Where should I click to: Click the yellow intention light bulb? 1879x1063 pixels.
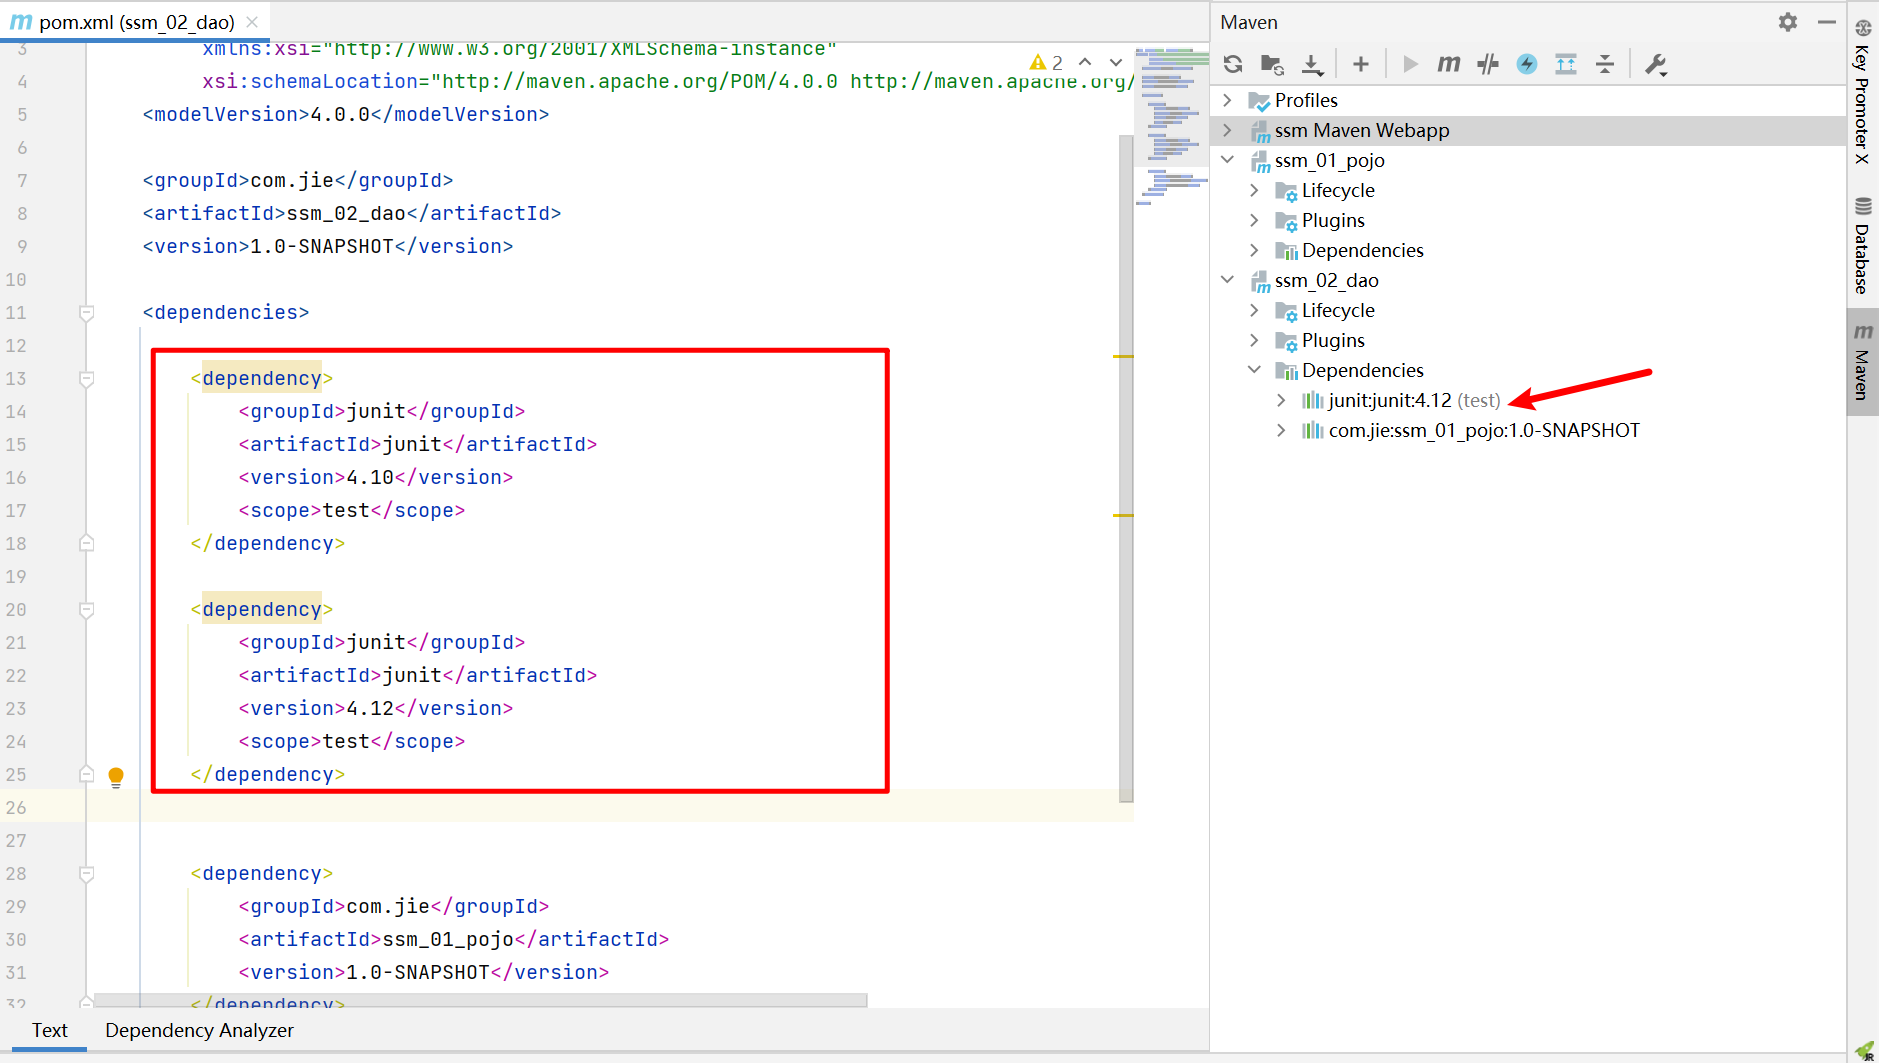pyautogui.click(x=116, y=777)
